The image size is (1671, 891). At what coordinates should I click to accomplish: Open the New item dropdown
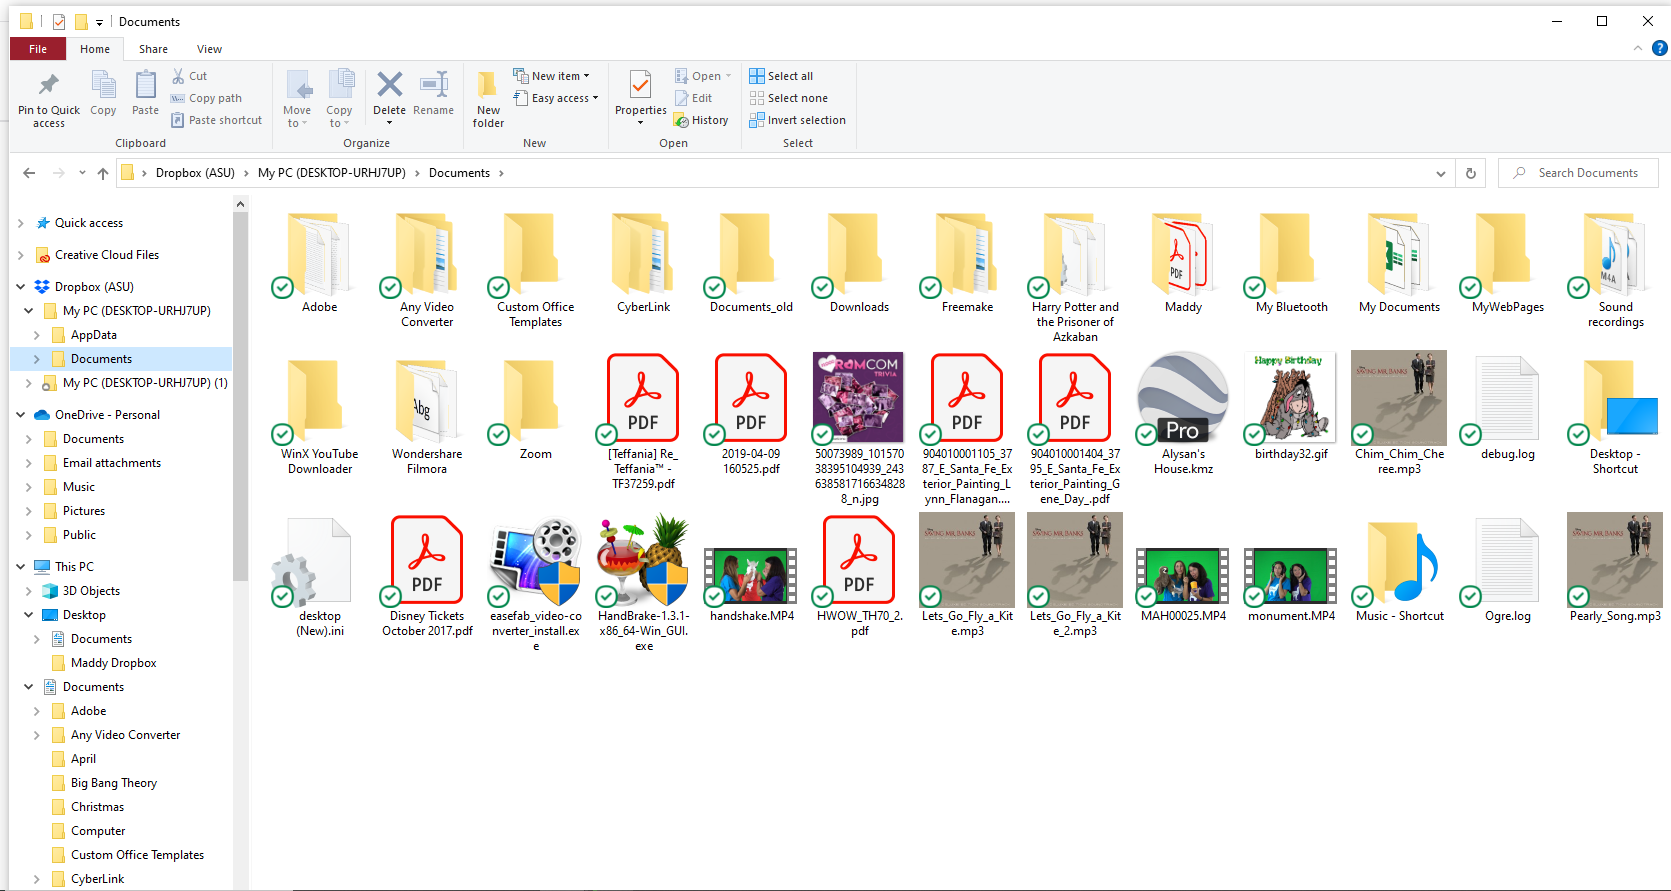pos(552,76)
